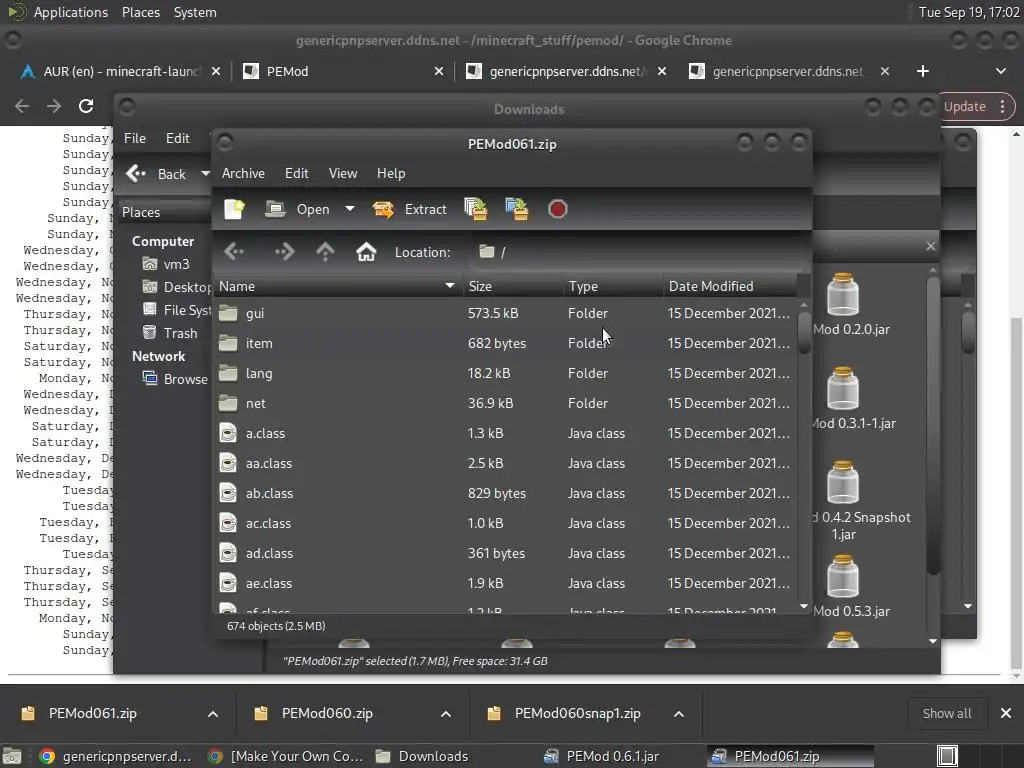
Task: Open File System in Places sidebar
Action: [176, 310]
